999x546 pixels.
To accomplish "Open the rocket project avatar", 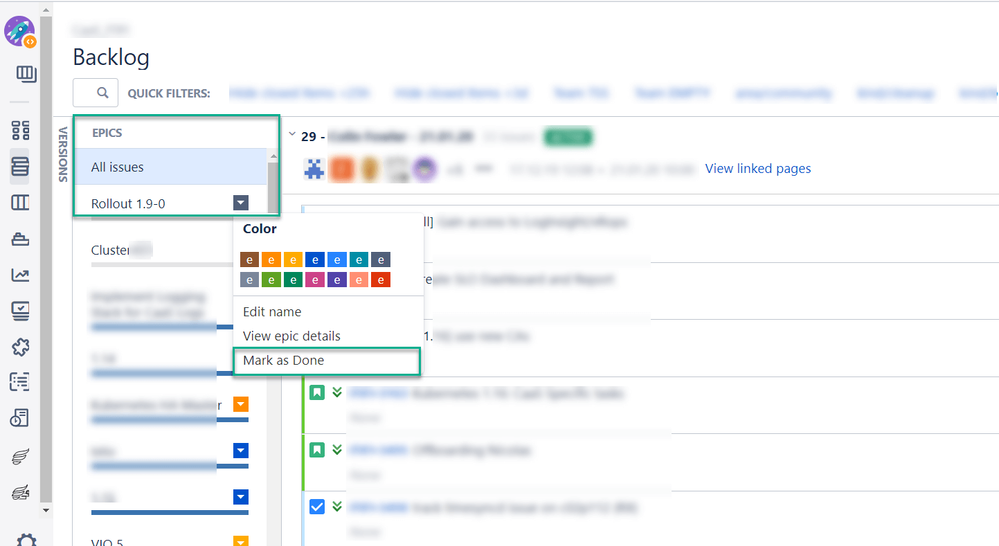I will click(x=19, y=31).
